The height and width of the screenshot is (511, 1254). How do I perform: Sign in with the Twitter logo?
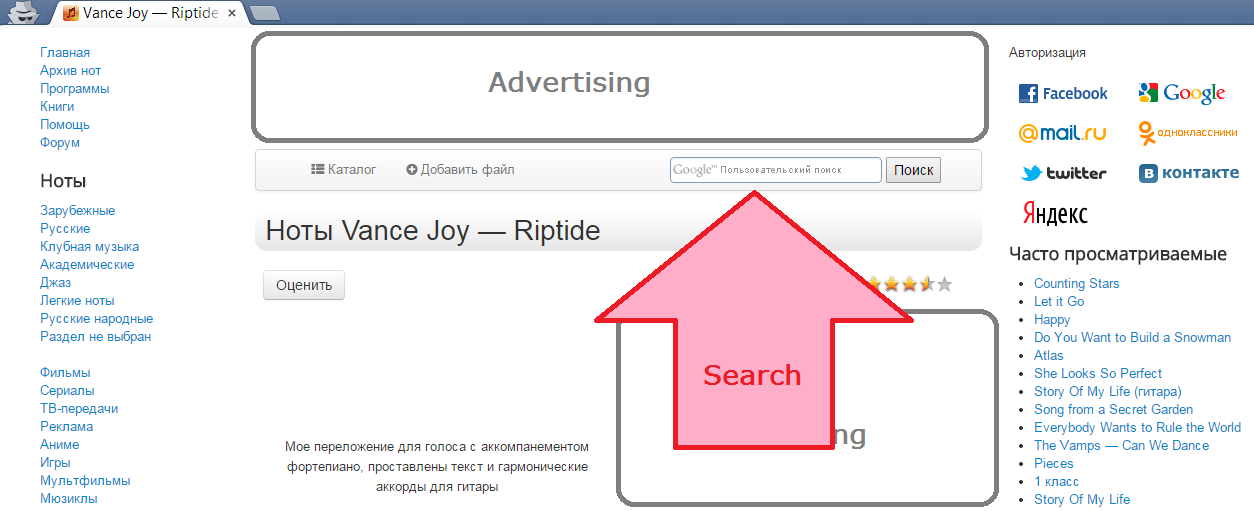pos(1063,173)
